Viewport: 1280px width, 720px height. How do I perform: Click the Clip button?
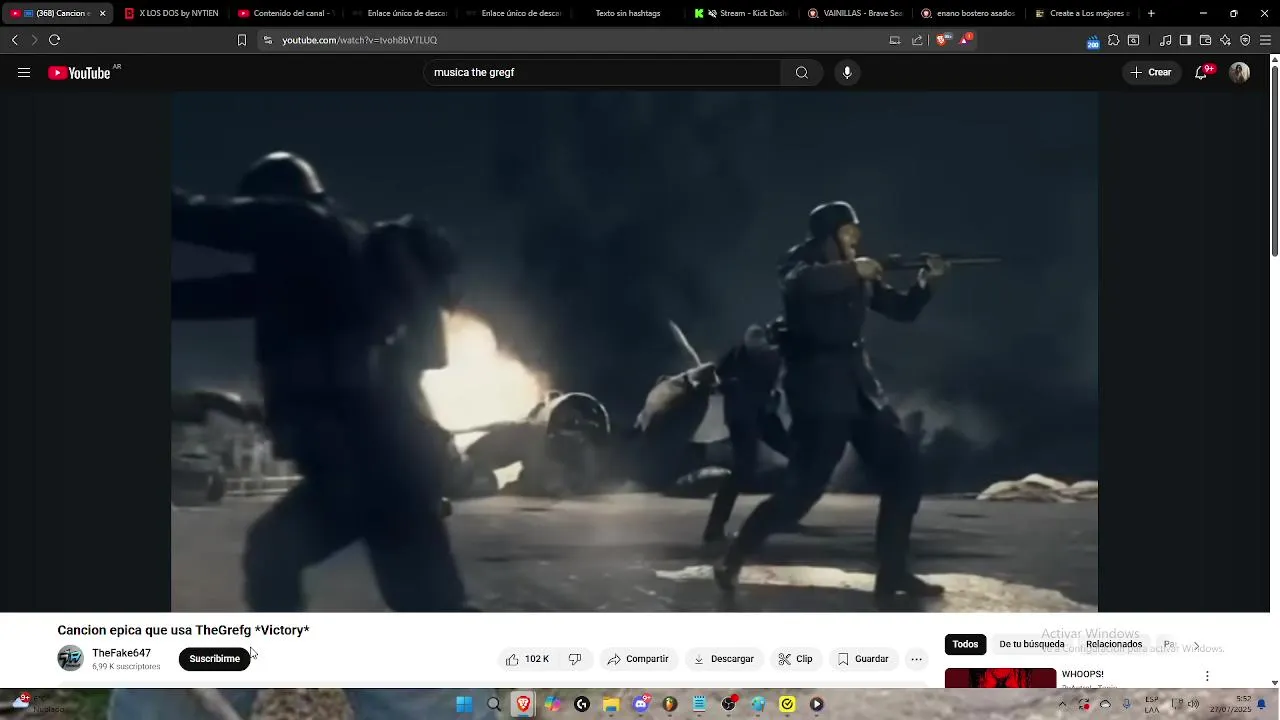click(x=795, y=659)
